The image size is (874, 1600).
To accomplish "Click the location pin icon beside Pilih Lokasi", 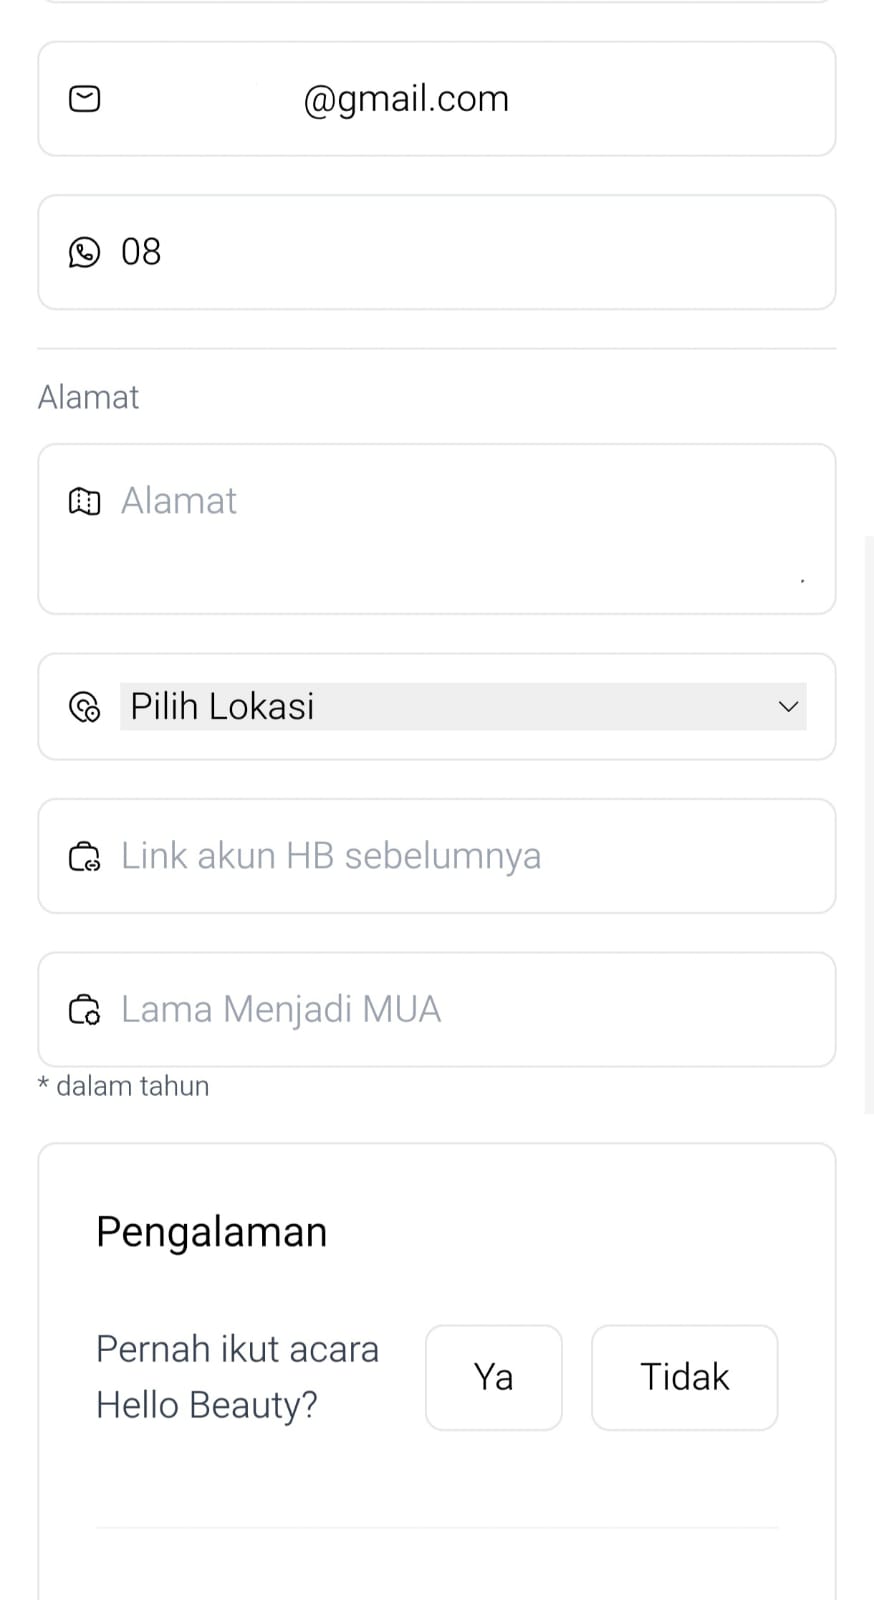I will 85,707.
